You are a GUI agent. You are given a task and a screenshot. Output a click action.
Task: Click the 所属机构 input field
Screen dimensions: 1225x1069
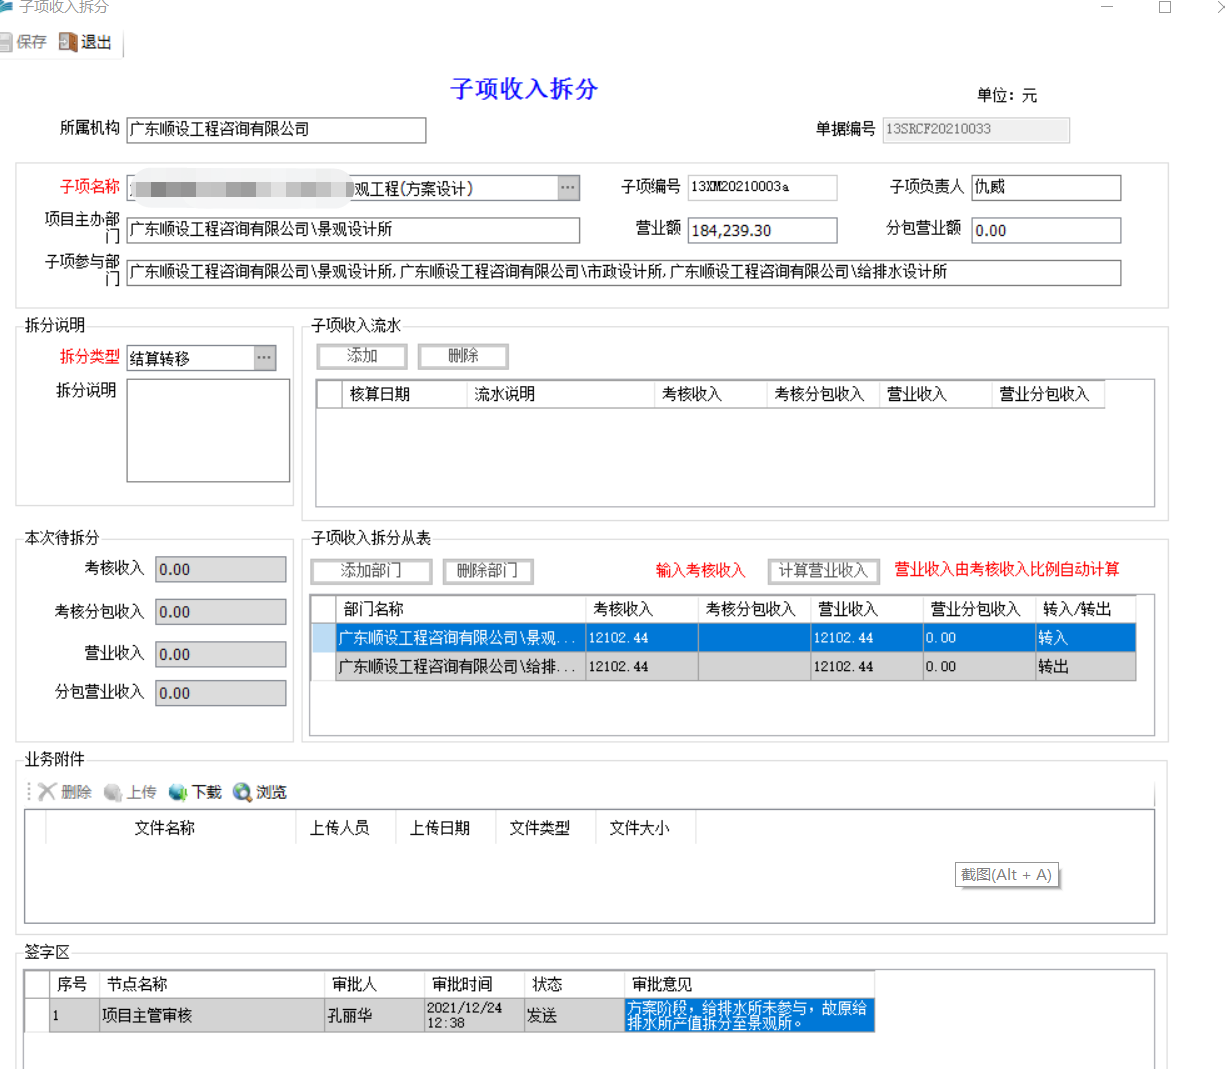point(276,130)
